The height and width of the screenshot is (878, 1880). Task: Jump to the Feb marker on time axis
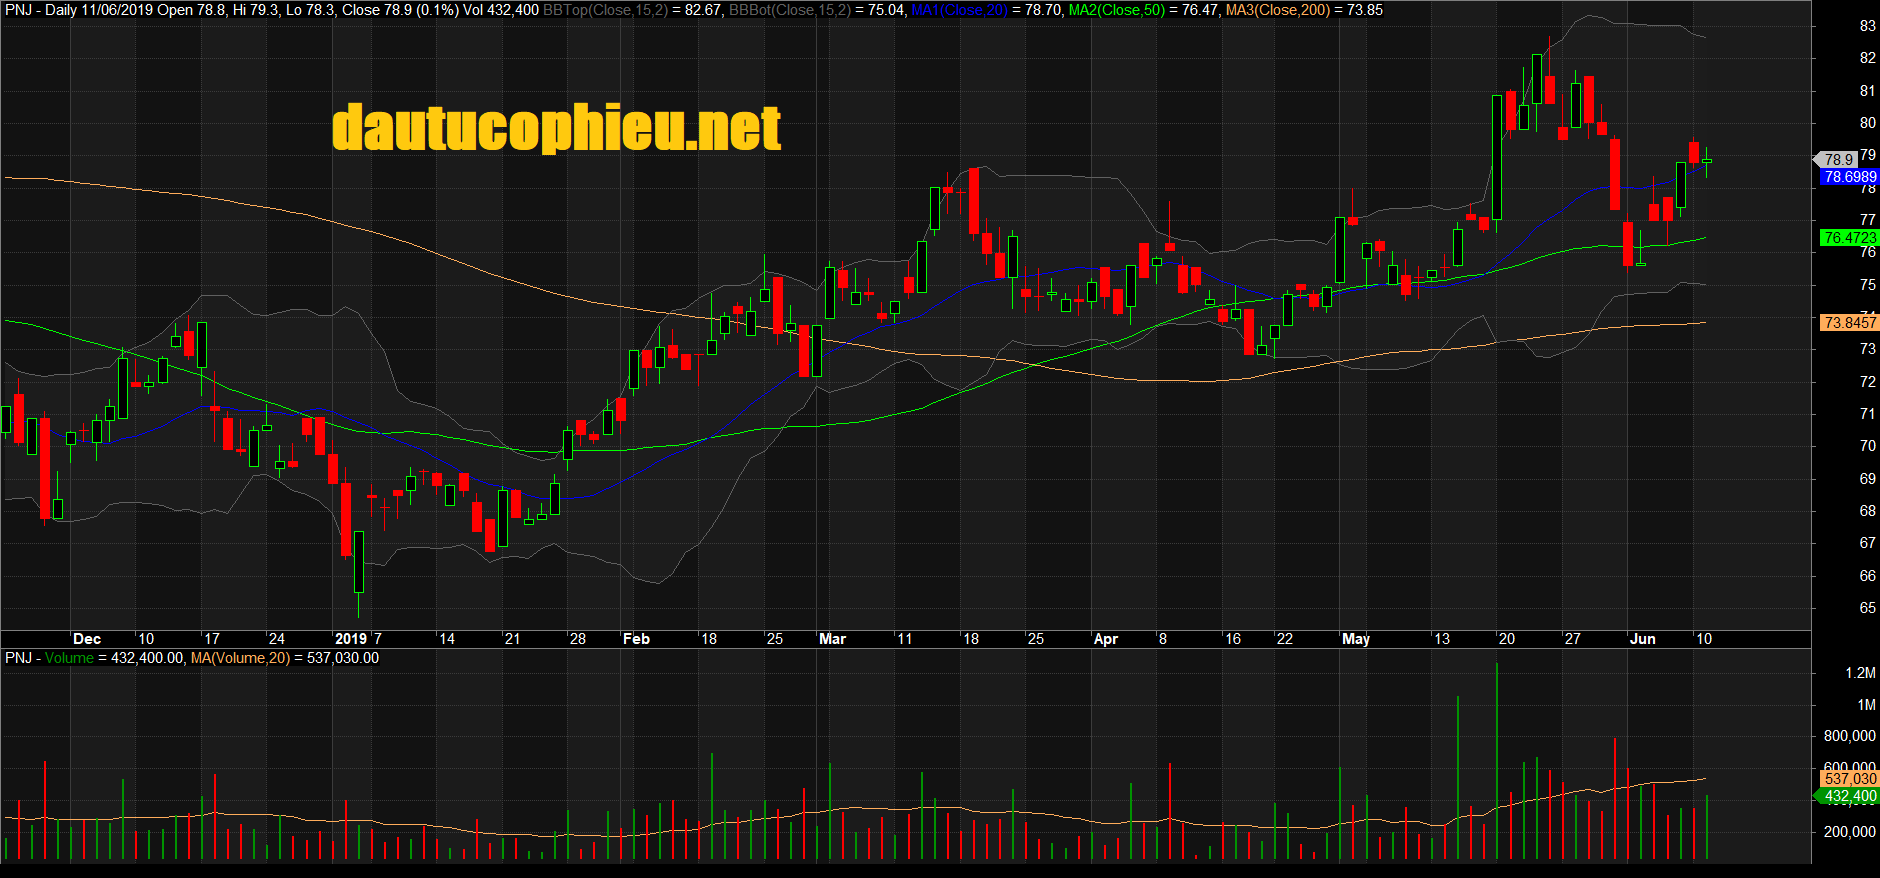[636, 639]
